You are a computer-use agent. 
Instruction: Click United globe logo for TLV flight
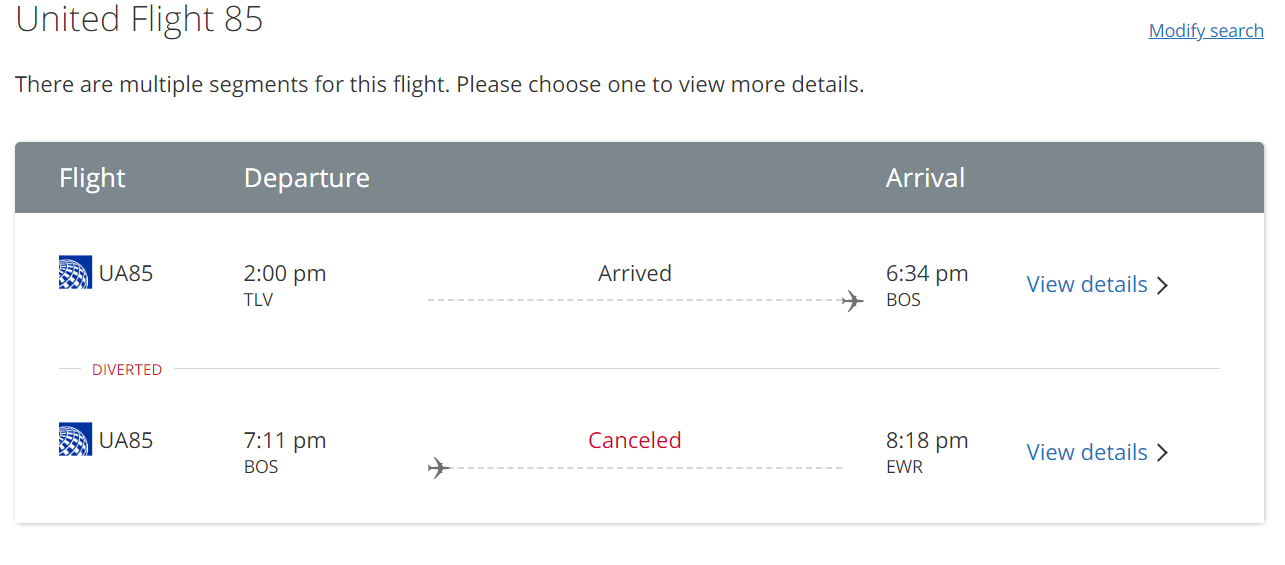click(x=75, y=272)
